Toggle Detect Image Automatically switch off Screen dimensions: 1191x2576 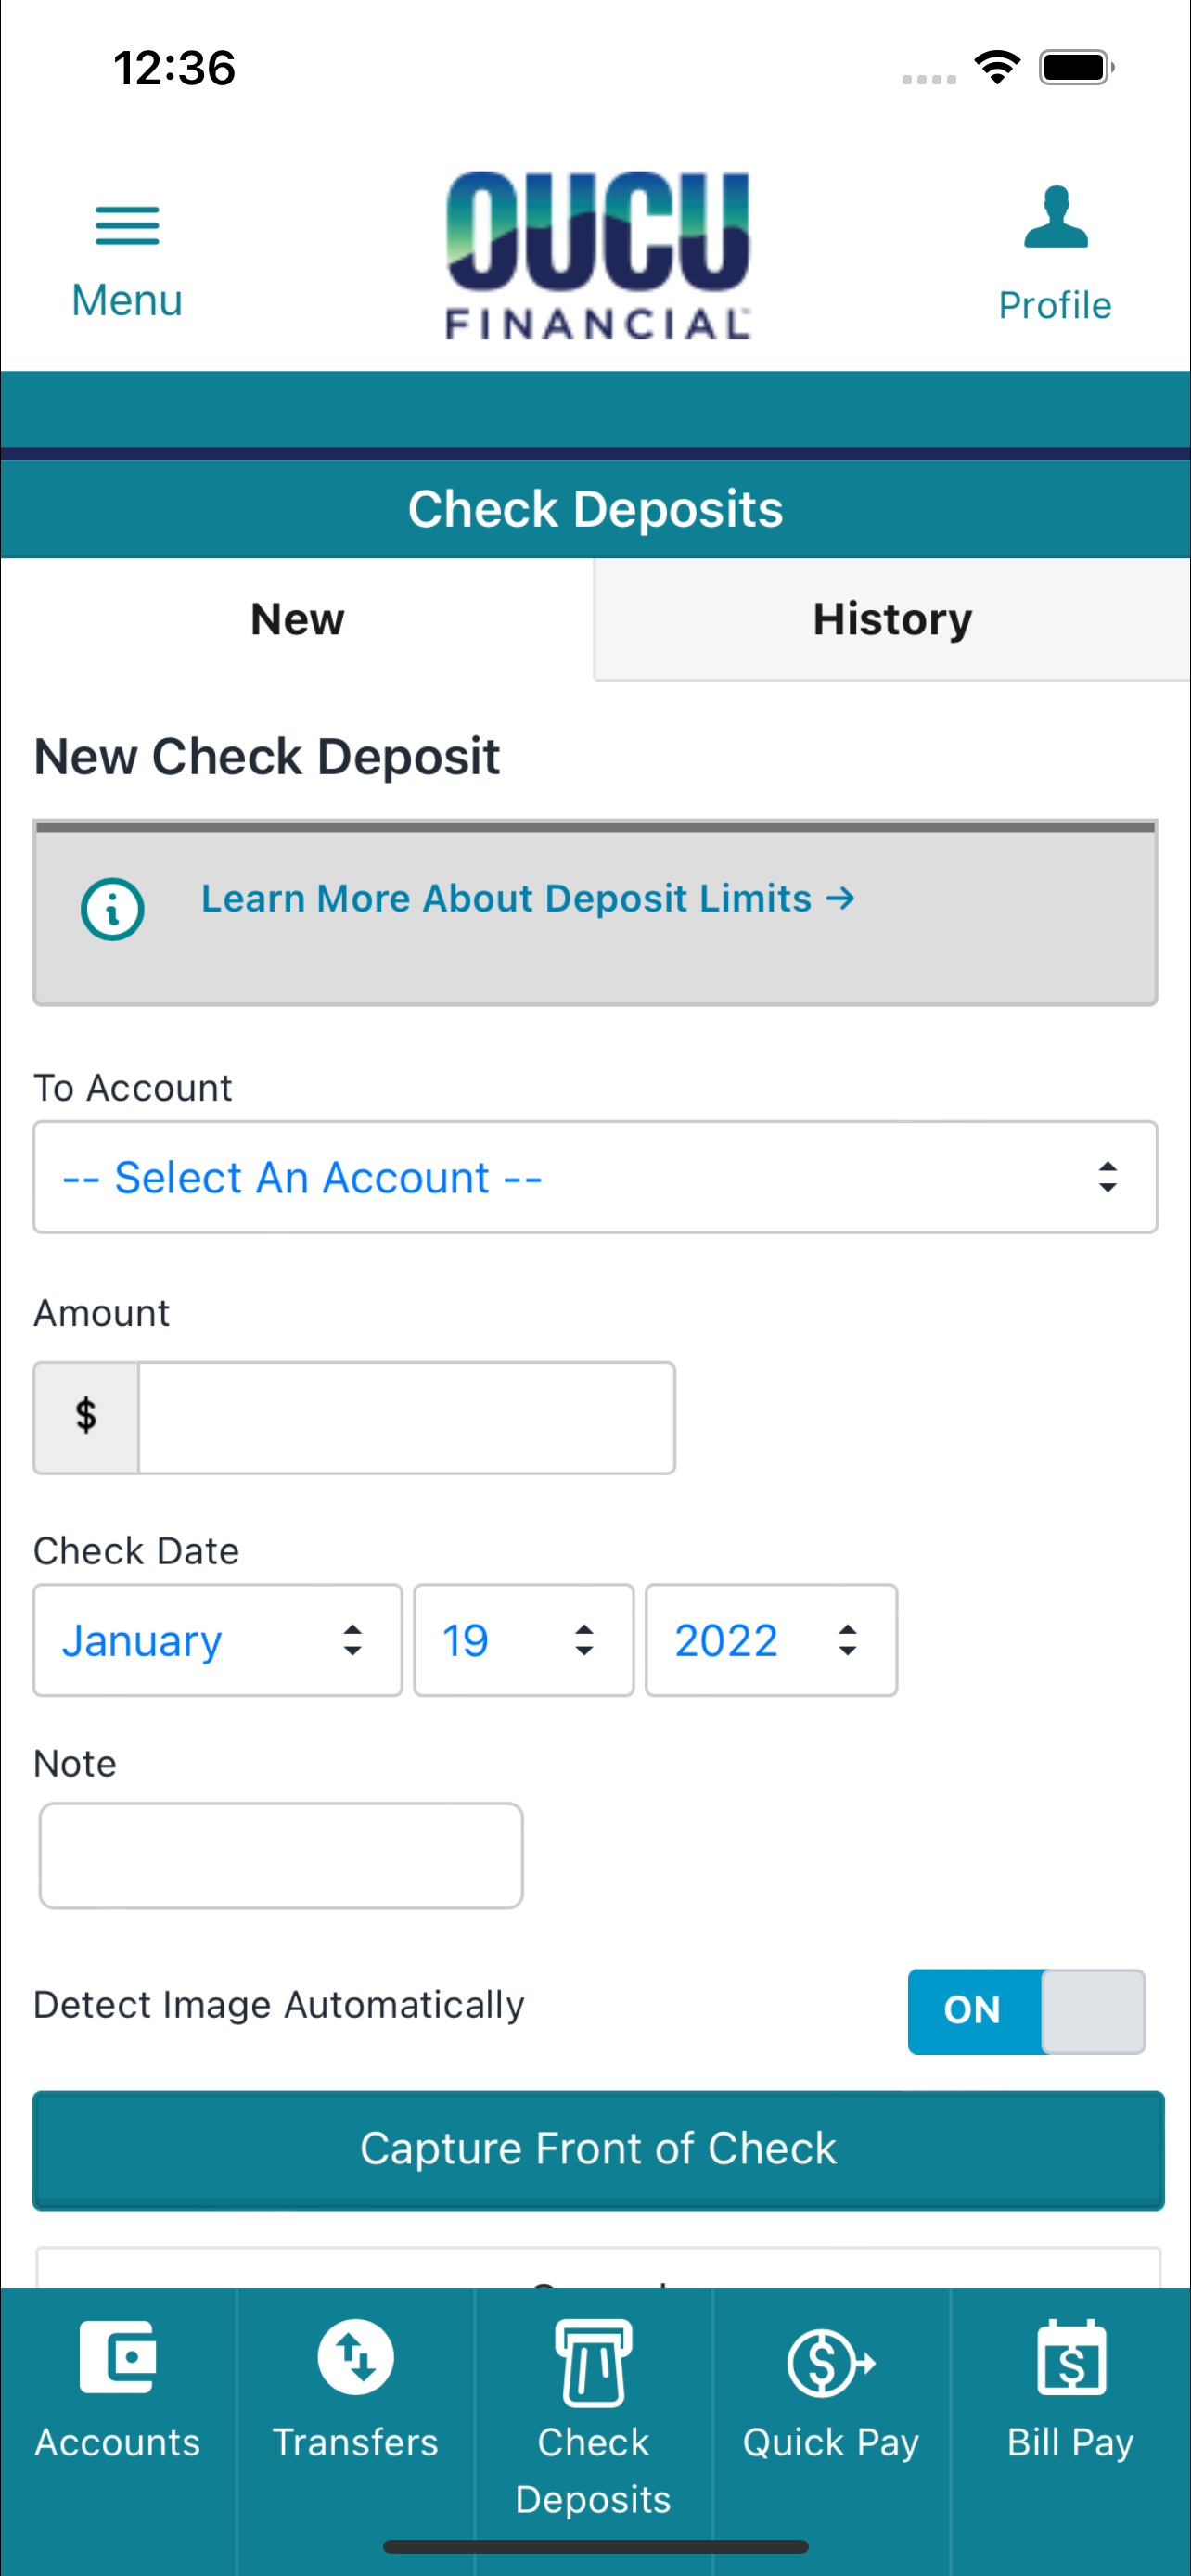point(1026,2011)
